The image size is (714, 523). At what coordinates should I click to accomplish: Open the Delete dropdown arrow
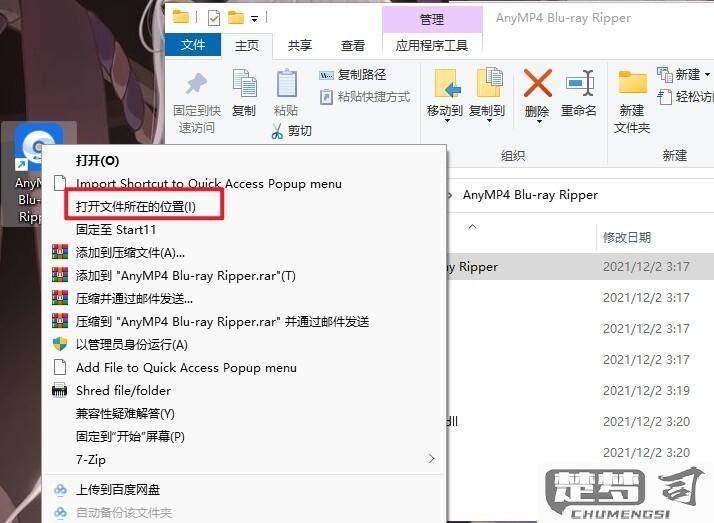tap(539, 122)
